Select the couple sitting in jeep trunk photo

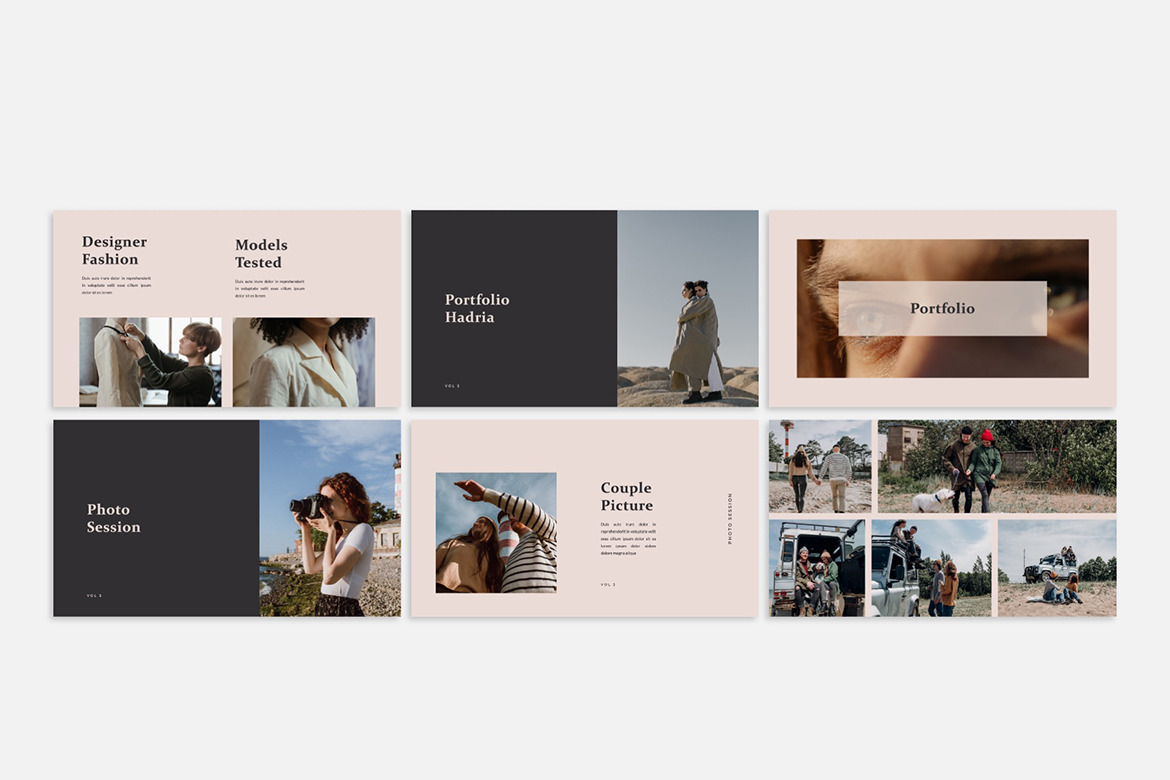pyautogui.click(x=816, y=568)
